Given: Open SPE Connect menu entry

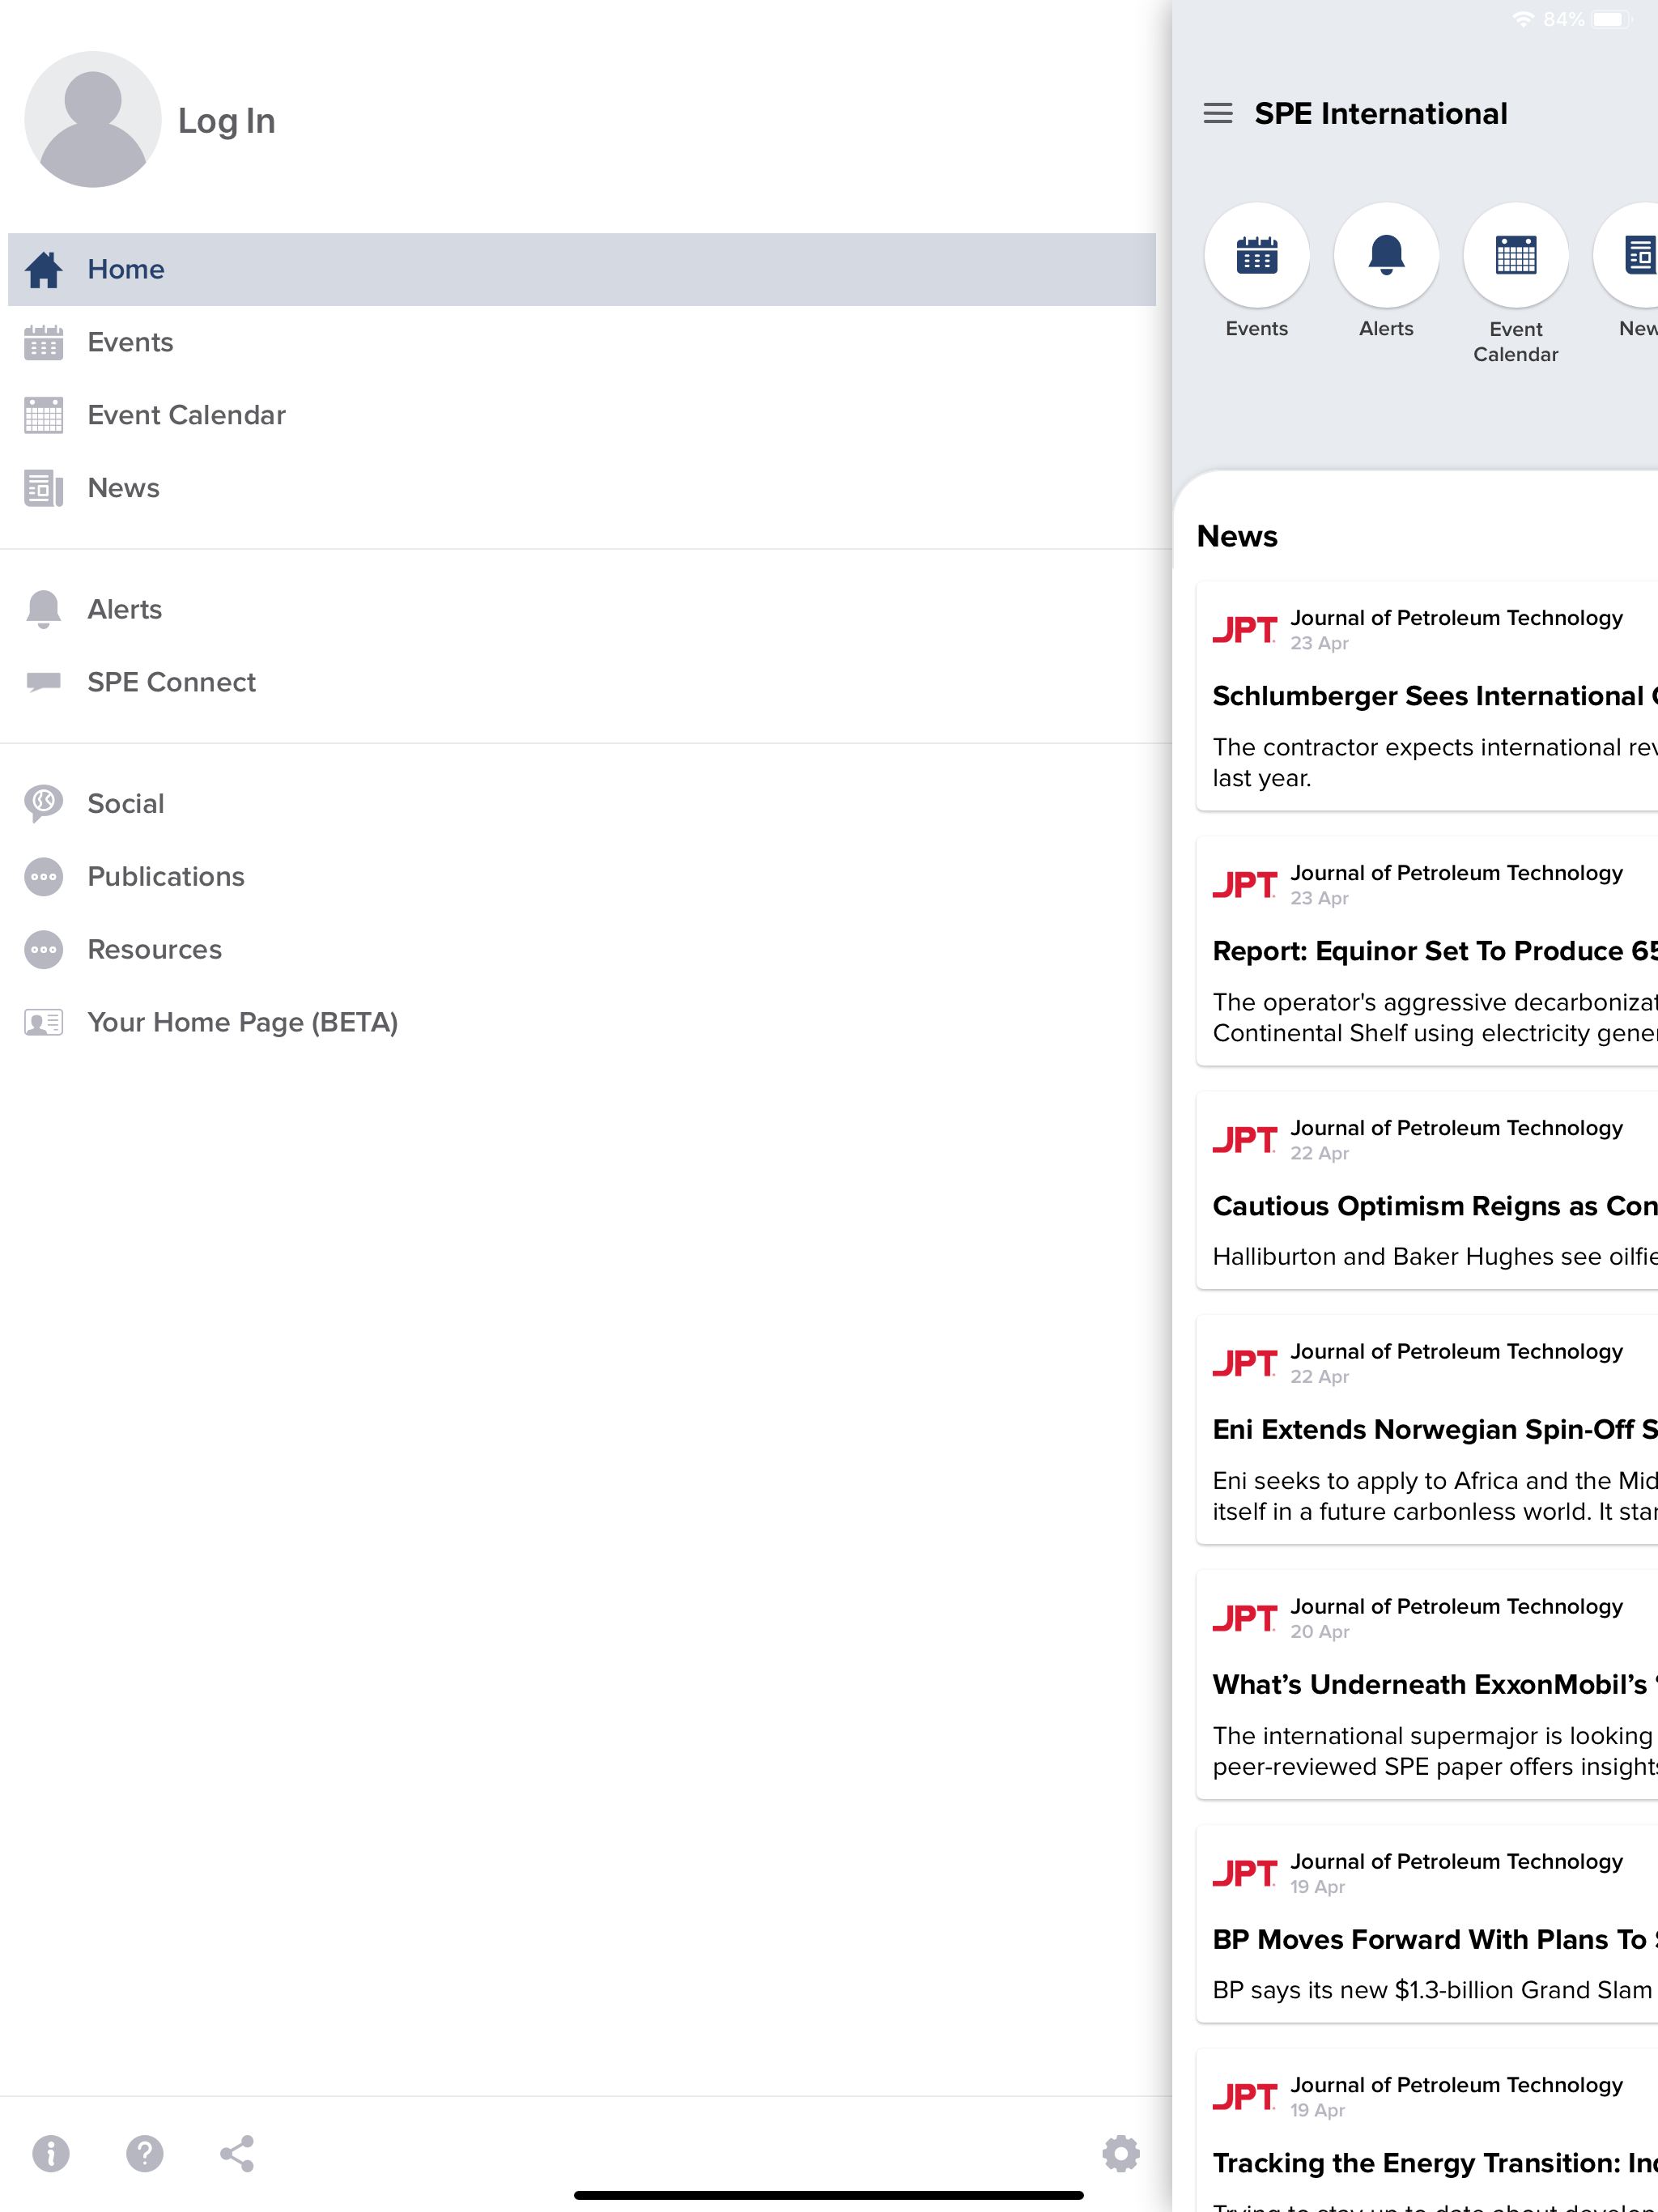Looking at the screenshot, I should click(171, 683).
